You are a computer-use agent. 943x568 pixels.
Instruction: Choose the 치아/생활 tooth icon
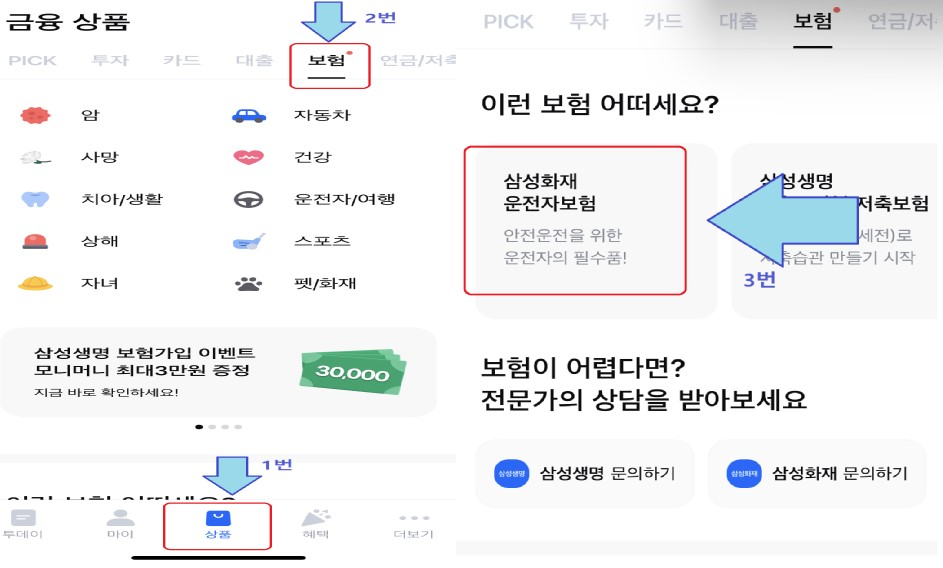[x=35, y=199]
